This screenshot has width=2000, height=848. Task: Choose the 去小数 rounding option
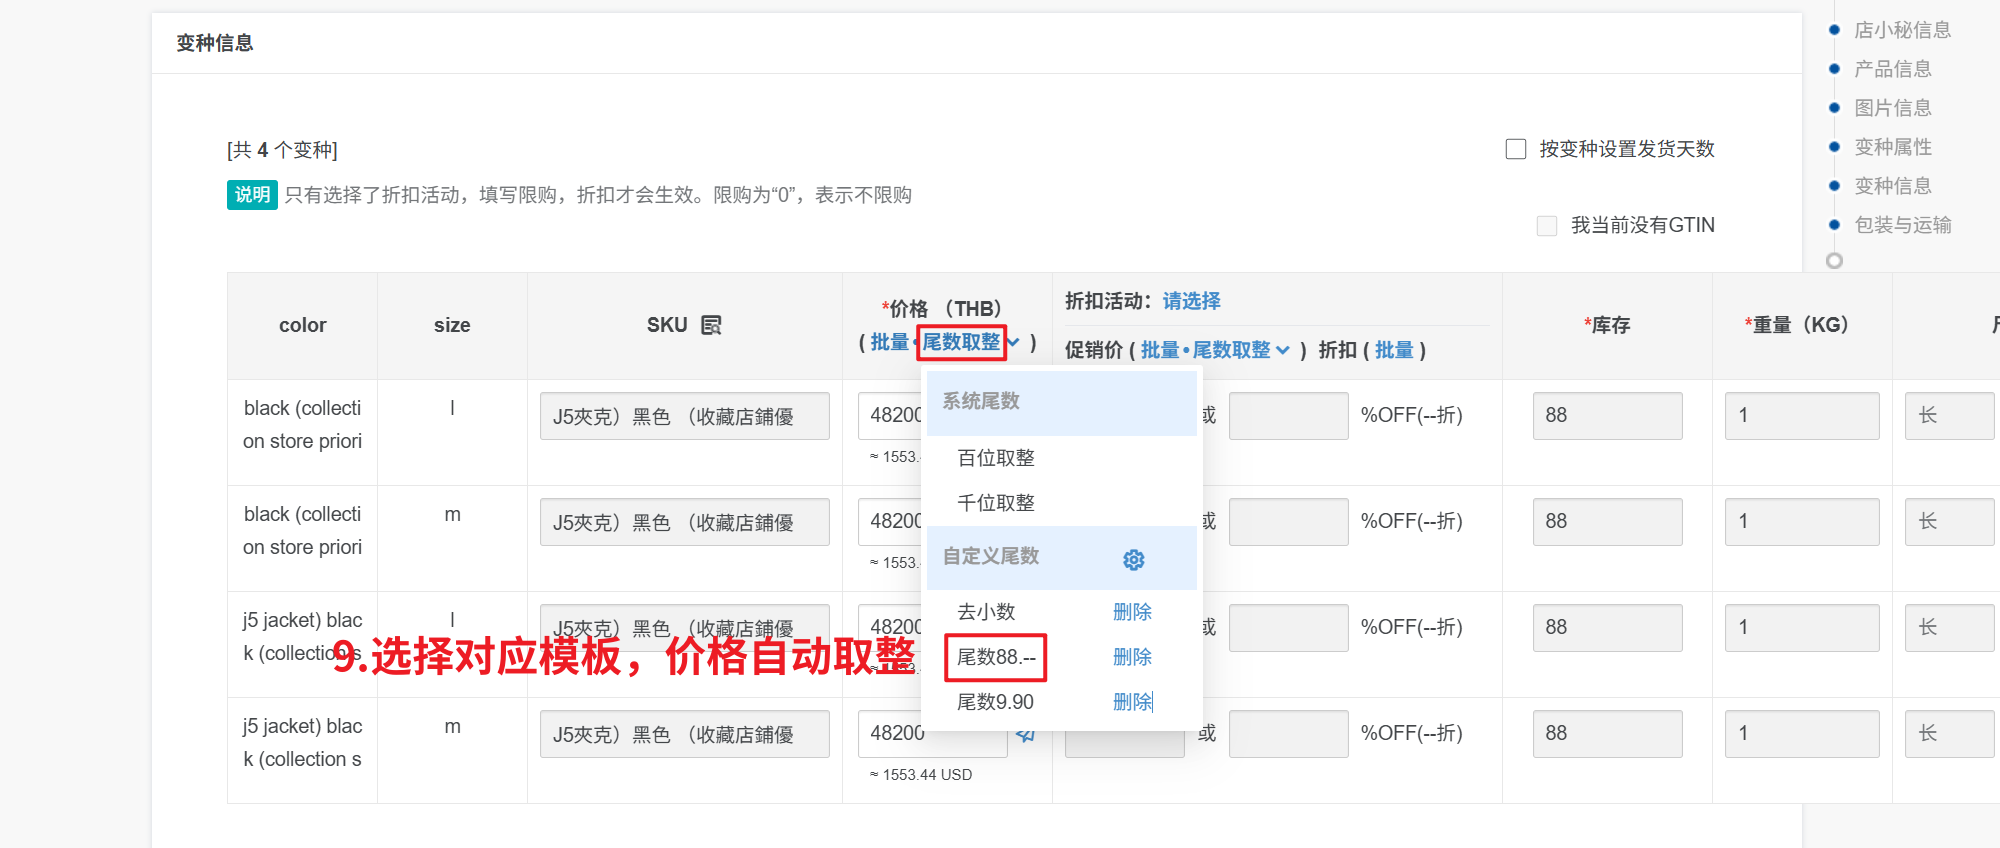(x=986, y=612)
